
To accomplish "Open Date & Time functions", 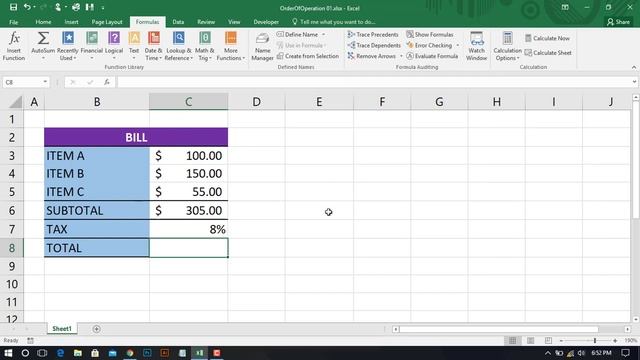I will (153, 46).
